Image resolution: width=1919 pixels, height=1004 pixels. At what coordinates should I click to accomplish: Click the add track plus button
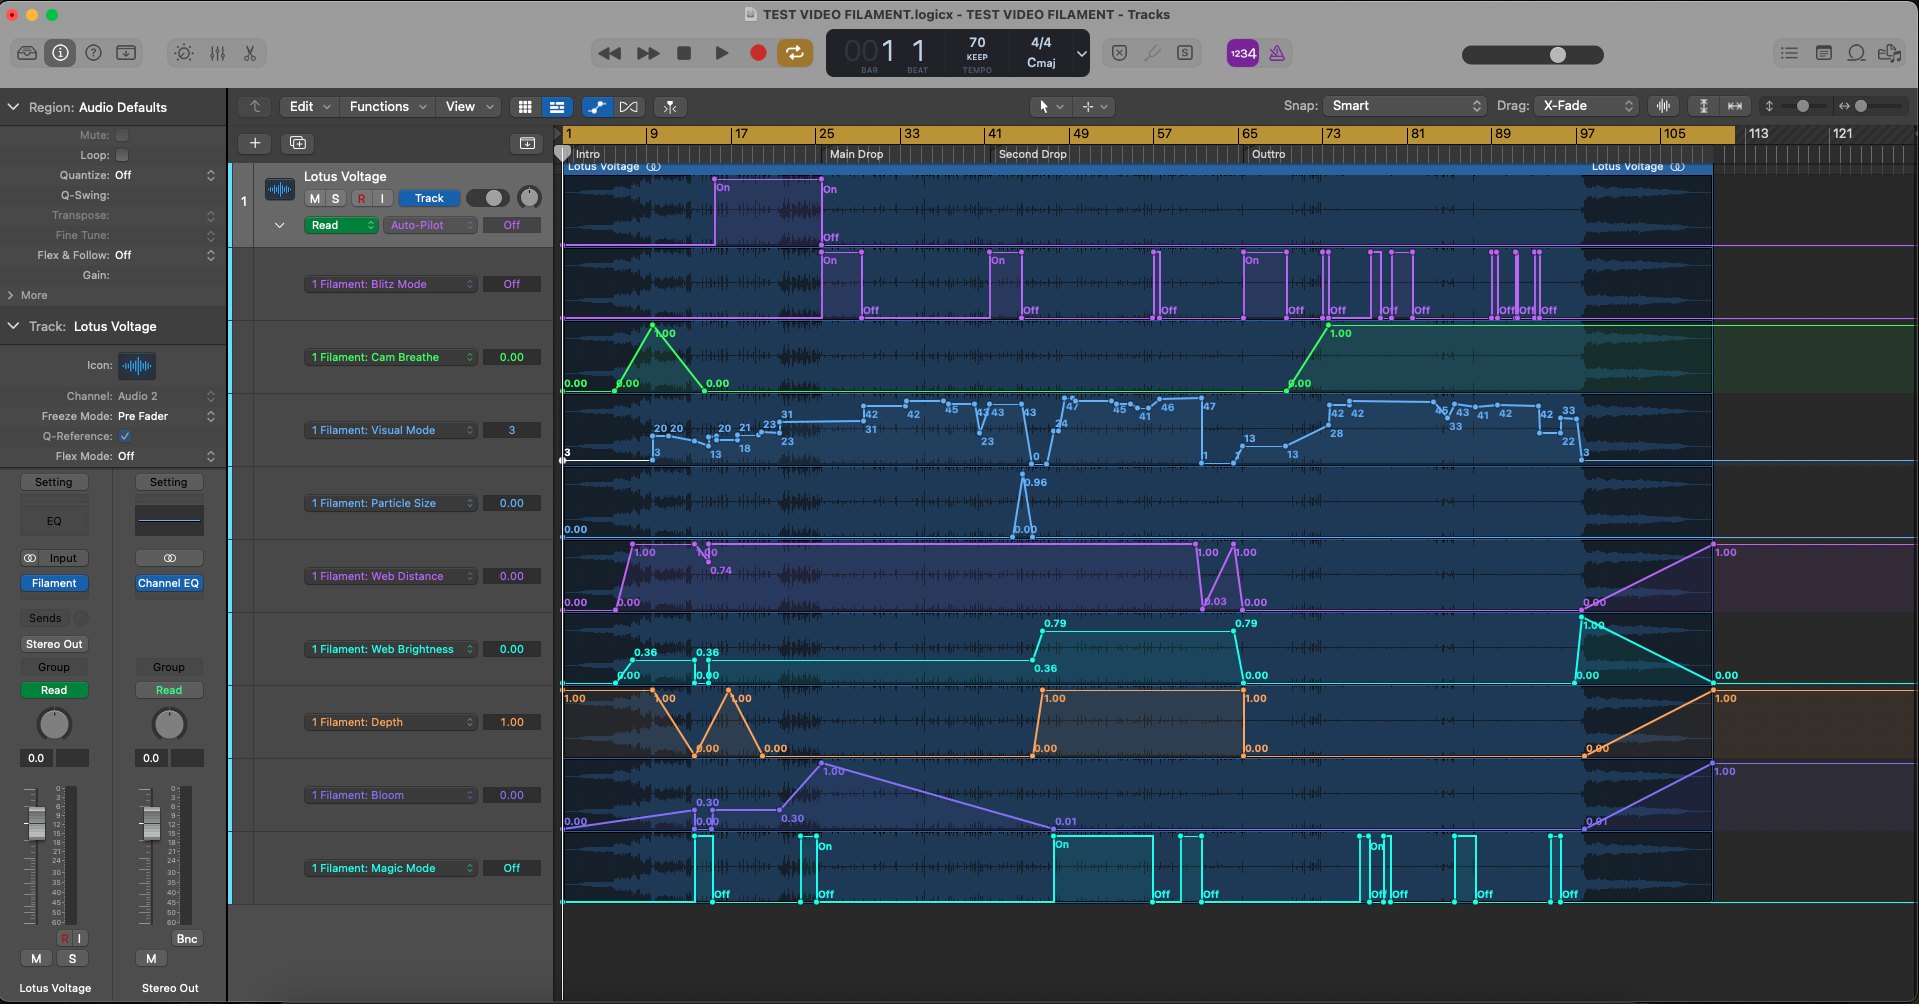[x=255, y=143]
